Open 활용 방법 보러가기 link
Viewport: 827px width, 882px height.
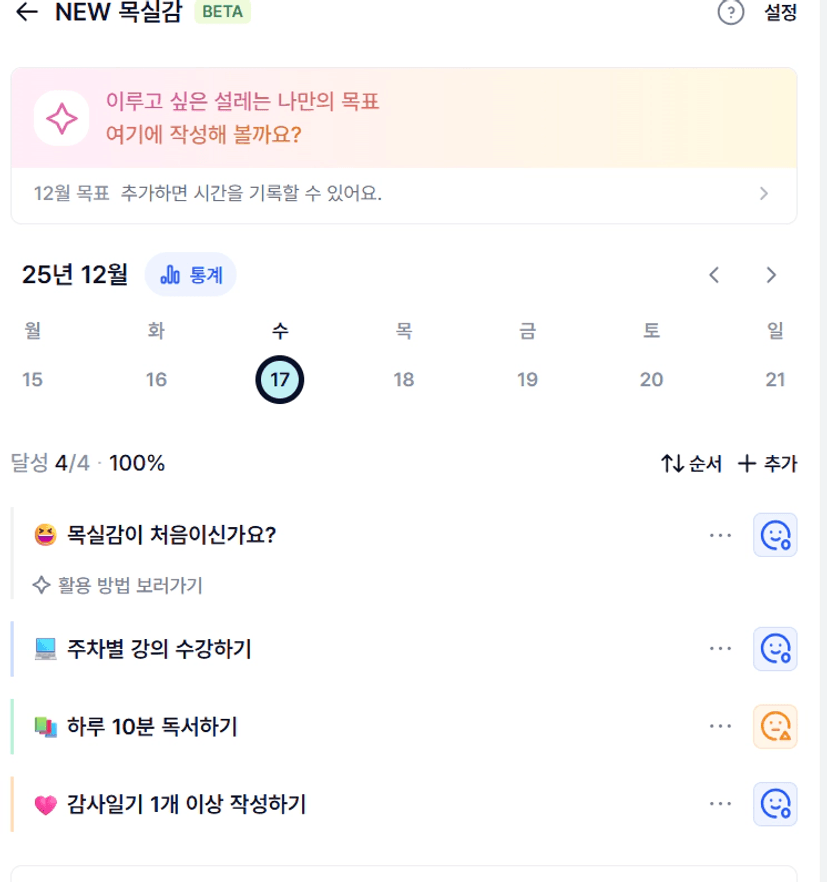(x=118, y=585)
